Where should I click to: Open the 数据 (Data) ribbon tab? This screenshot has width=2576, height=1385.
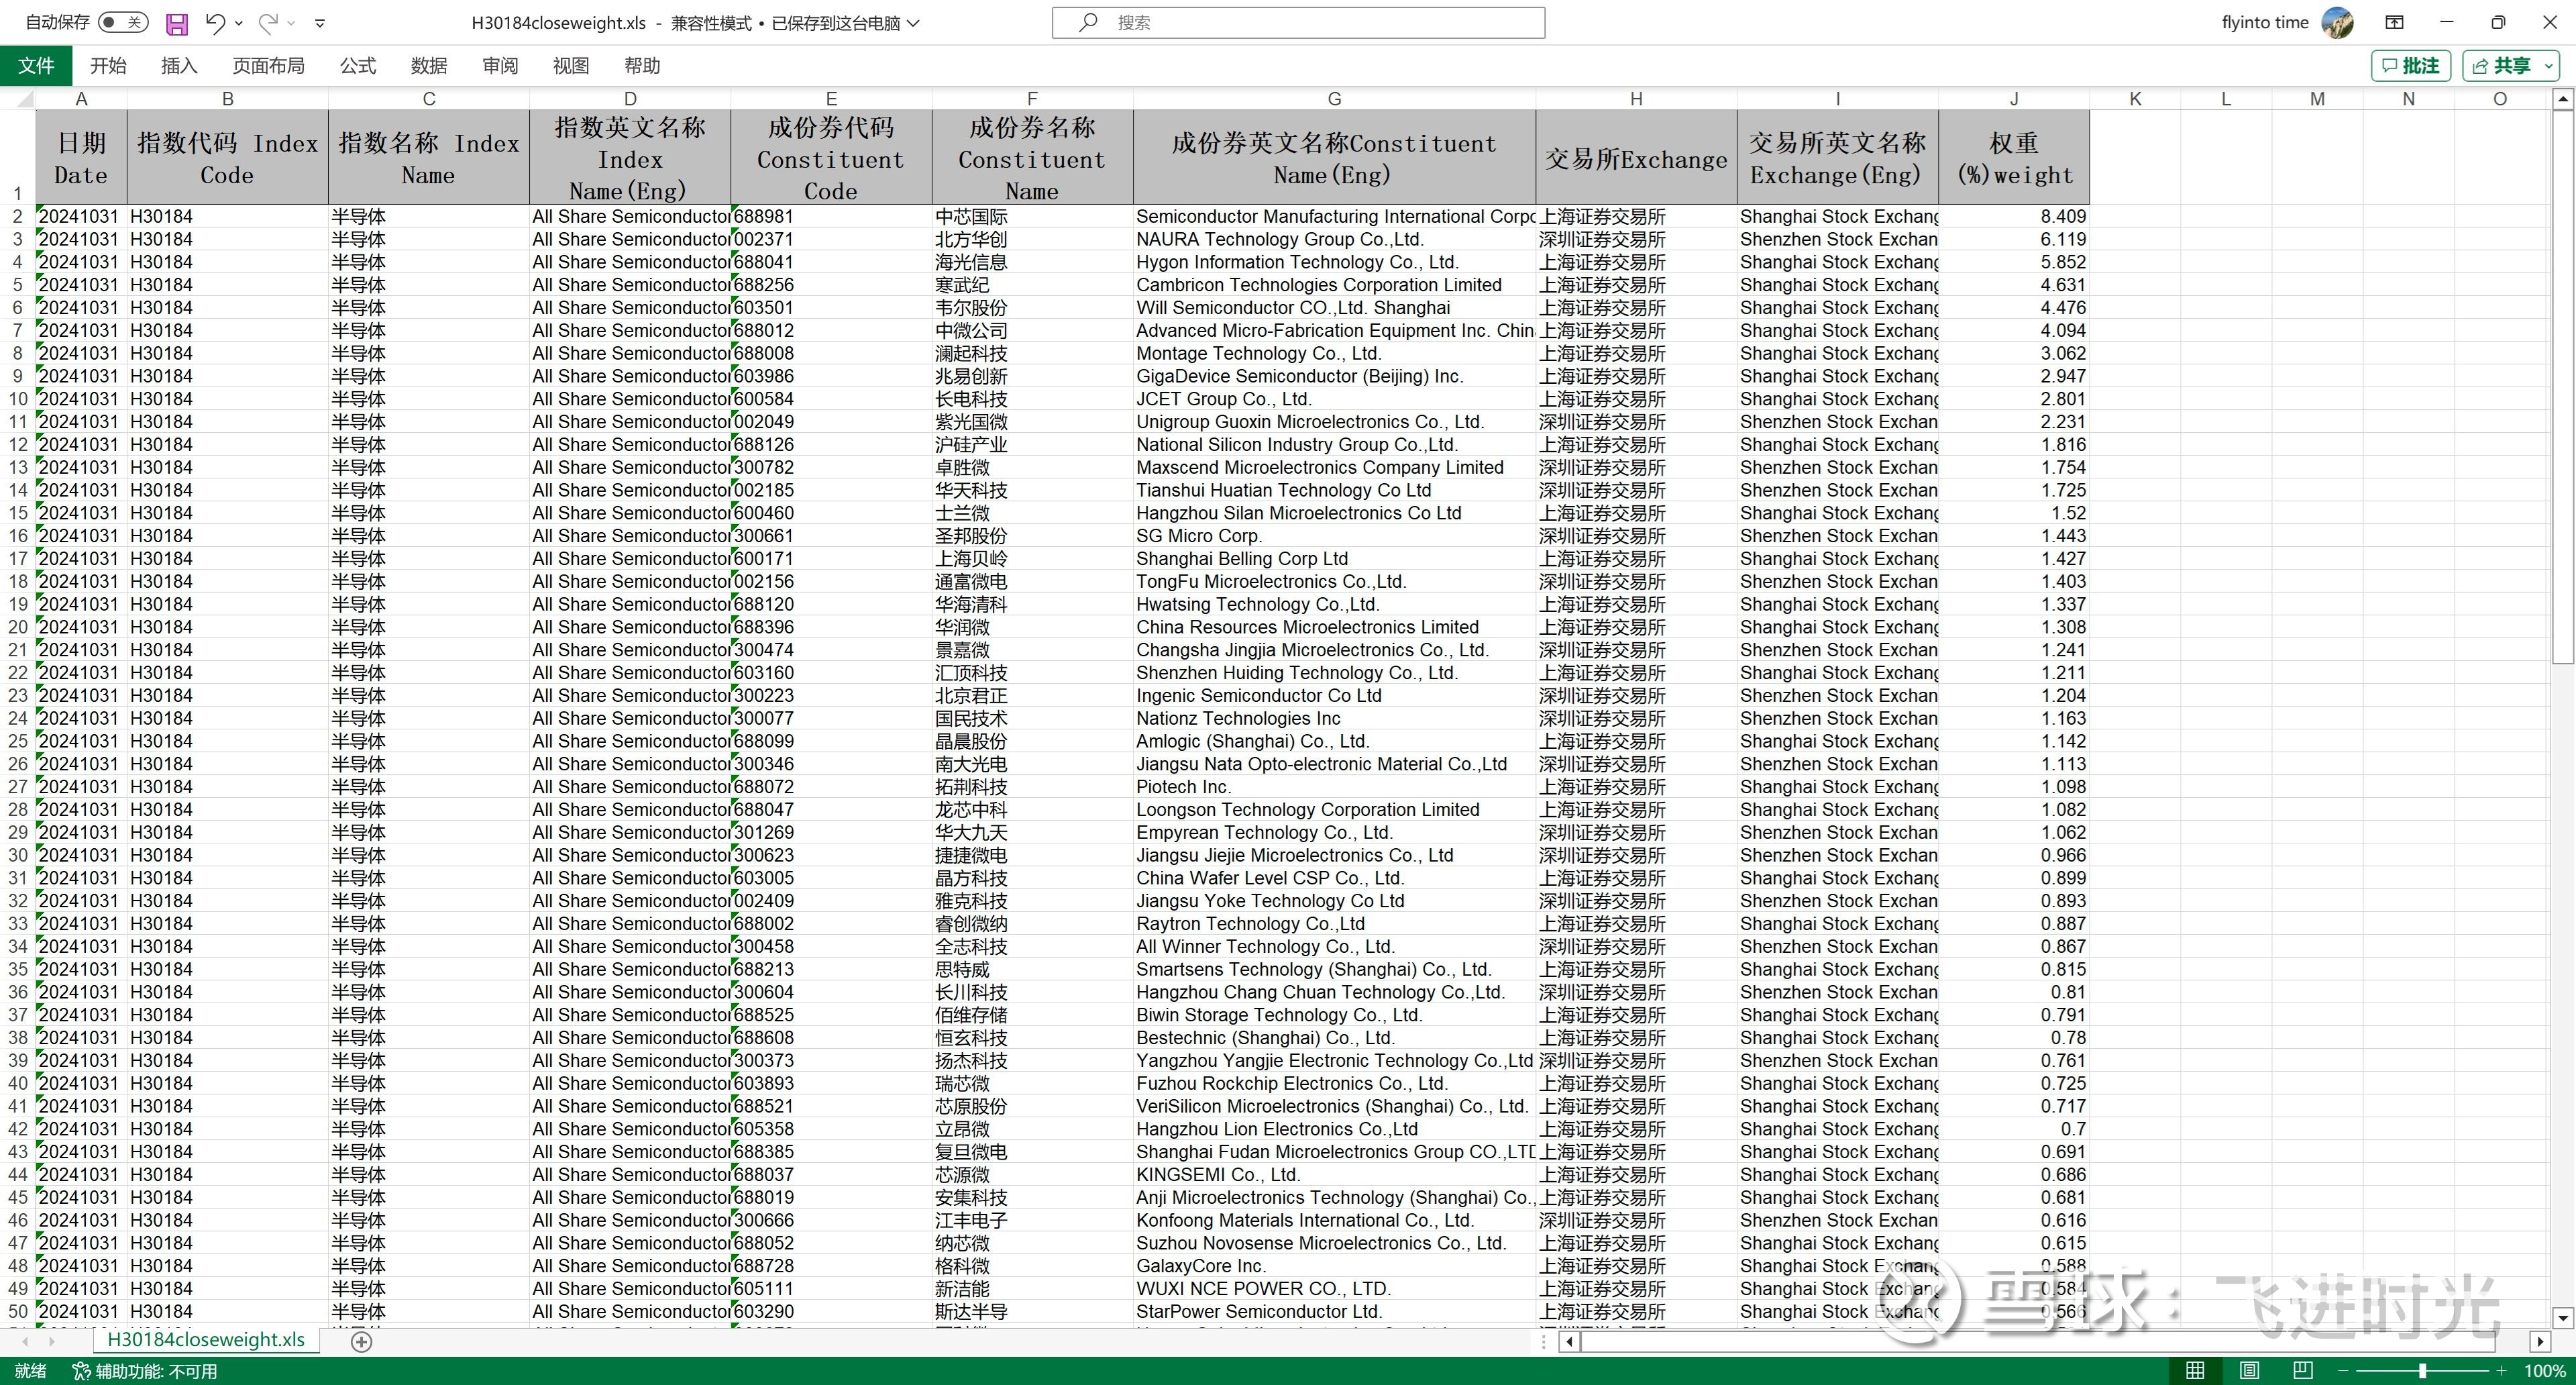(x=428, y=66)
